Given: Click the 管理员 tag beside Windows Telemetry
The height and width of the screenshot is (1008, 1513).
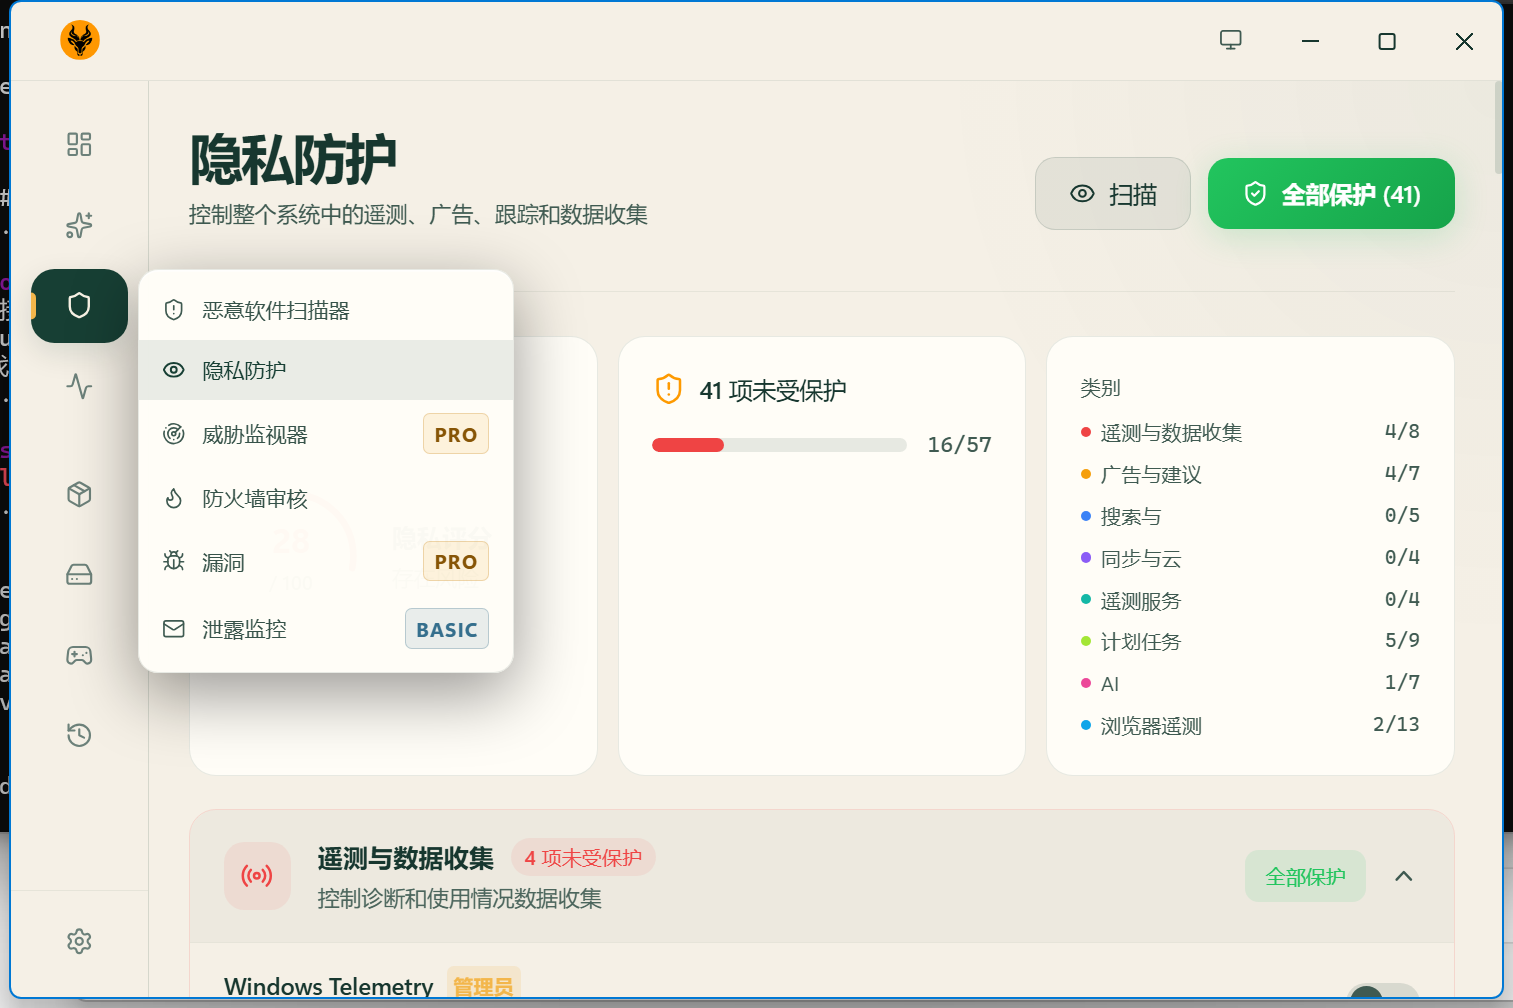Looking at the screenshot, I should (x=483, y=986).
